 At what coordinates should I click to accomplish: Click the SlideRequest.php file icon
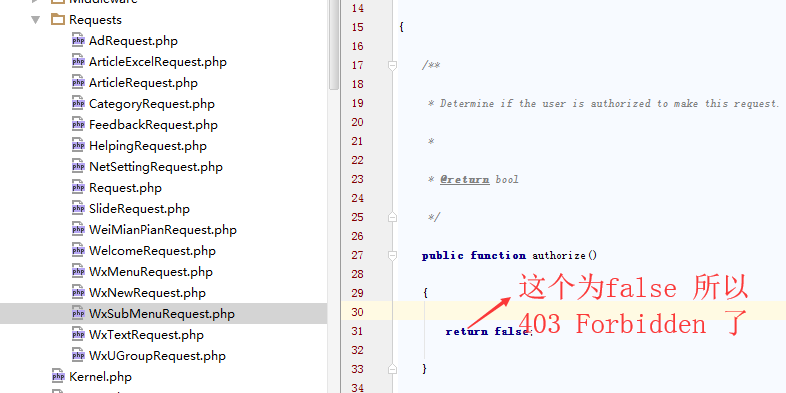coord(78,209)
